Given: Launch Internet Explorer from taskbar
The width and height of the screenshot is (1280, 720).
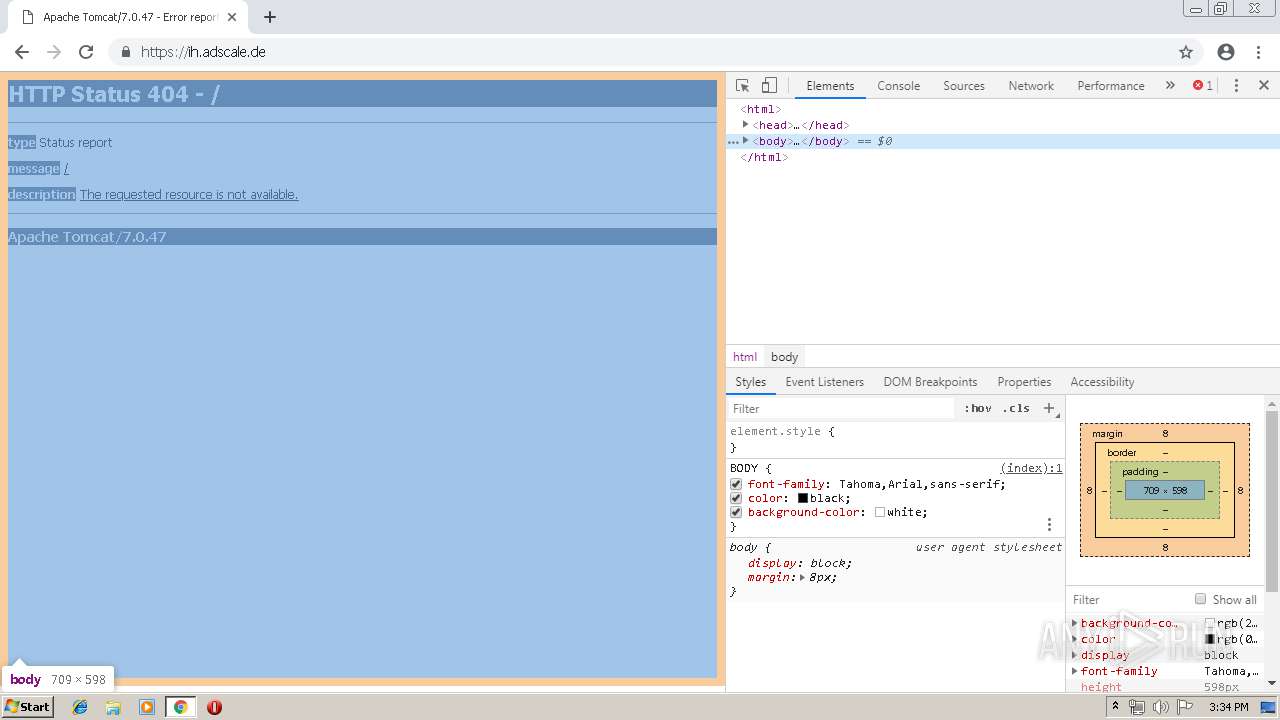Looking at the screenshot, I should click(80, 707).
